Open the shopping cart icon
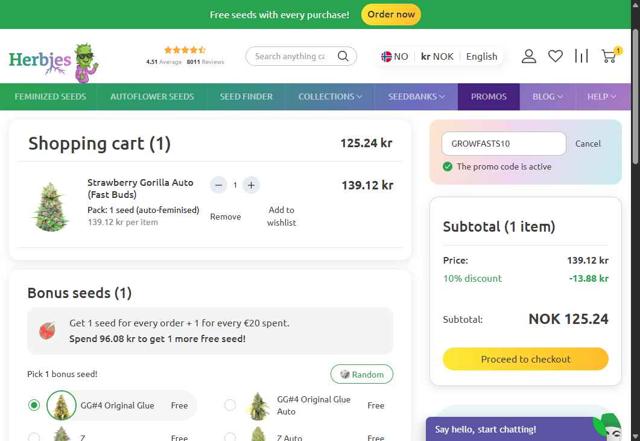Screen dimensions: 640x441 point(610,55)
